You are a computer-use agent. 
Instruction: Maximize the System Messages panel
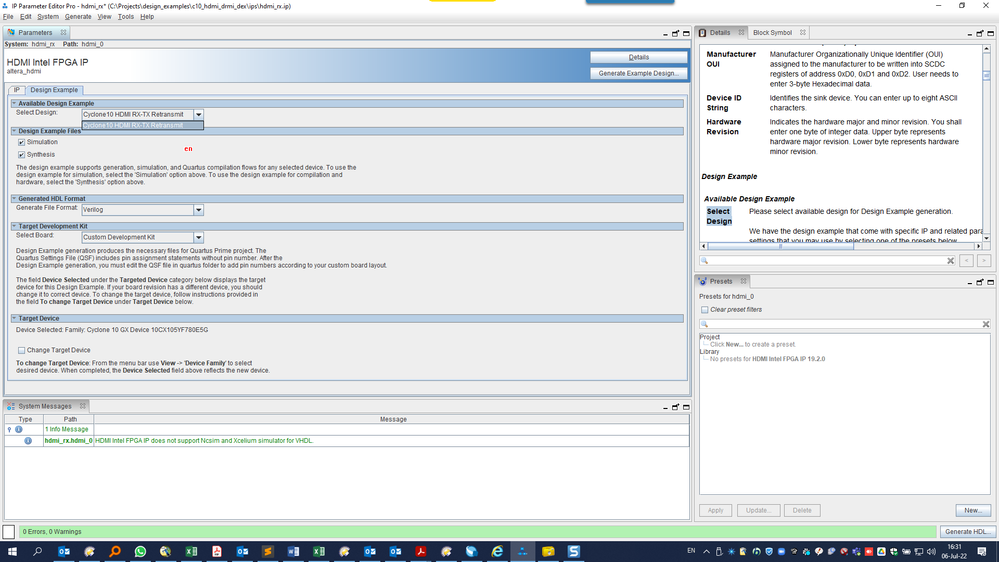686,407
